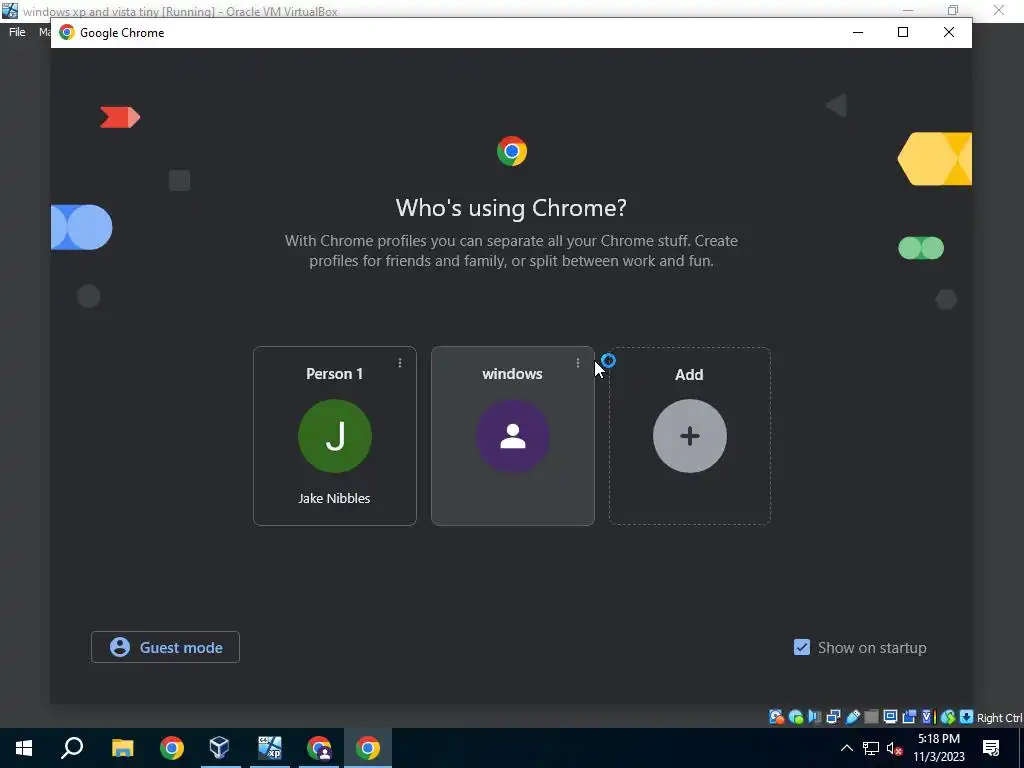Restore down the Oracle VM VirtualBox window
This screenshot has height=768, width=1024.
[953, 10]
